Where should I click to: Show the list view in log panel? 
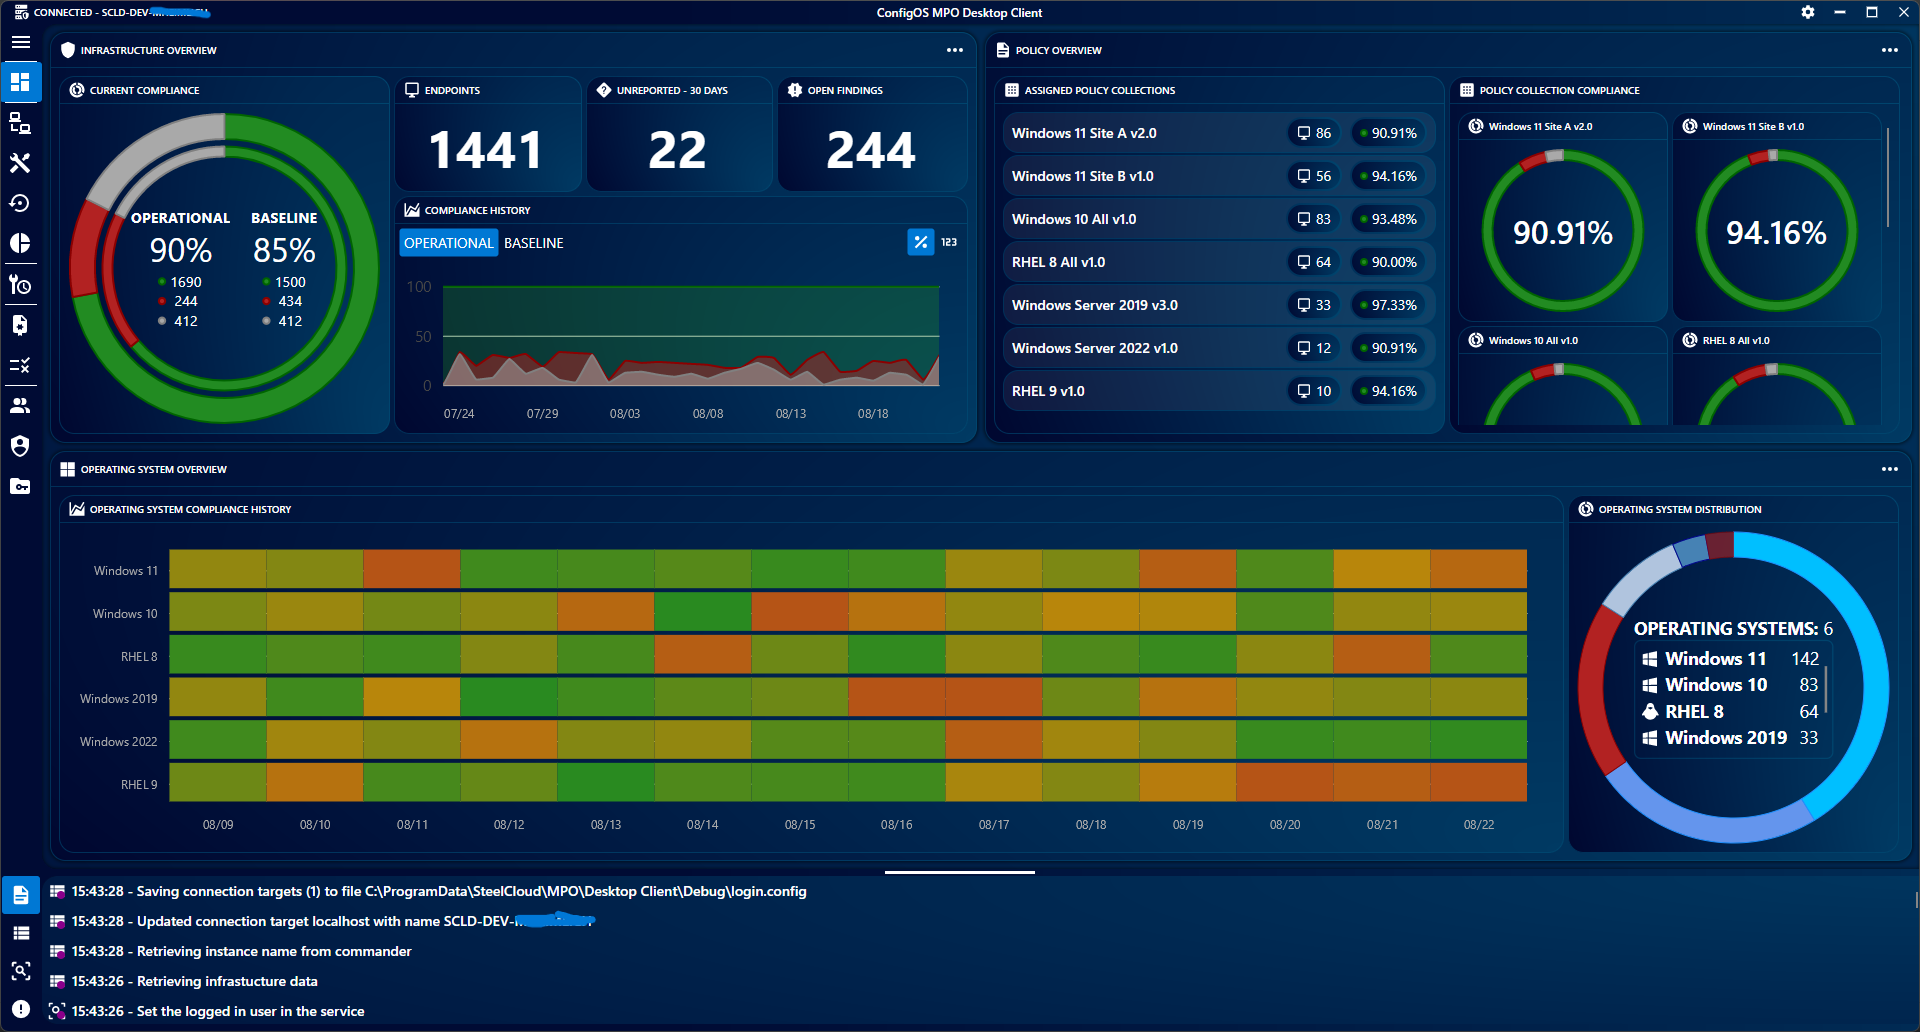[x=20, y=933]
